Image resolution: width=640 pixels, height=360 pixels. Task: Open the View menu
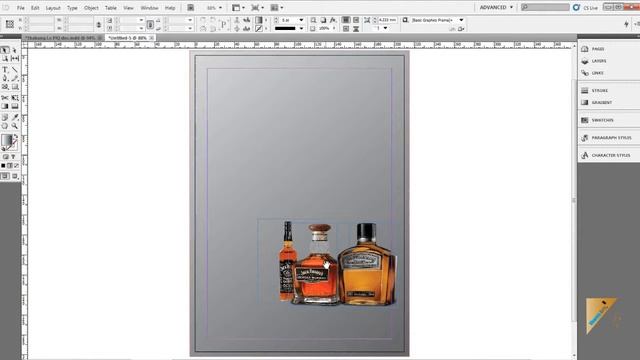point(129,8)
